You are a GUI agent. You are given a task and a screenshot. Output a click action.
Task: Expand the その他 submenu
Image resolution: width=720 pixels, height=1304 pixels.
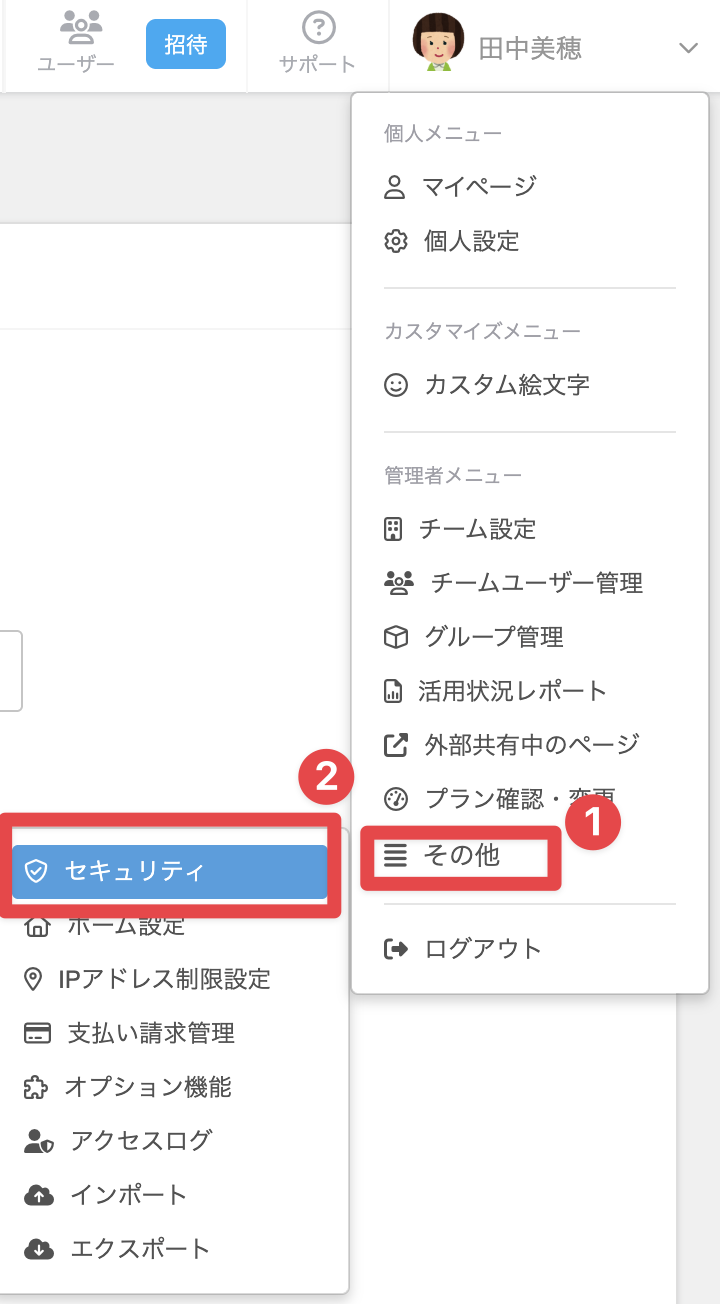click(461, 856)
